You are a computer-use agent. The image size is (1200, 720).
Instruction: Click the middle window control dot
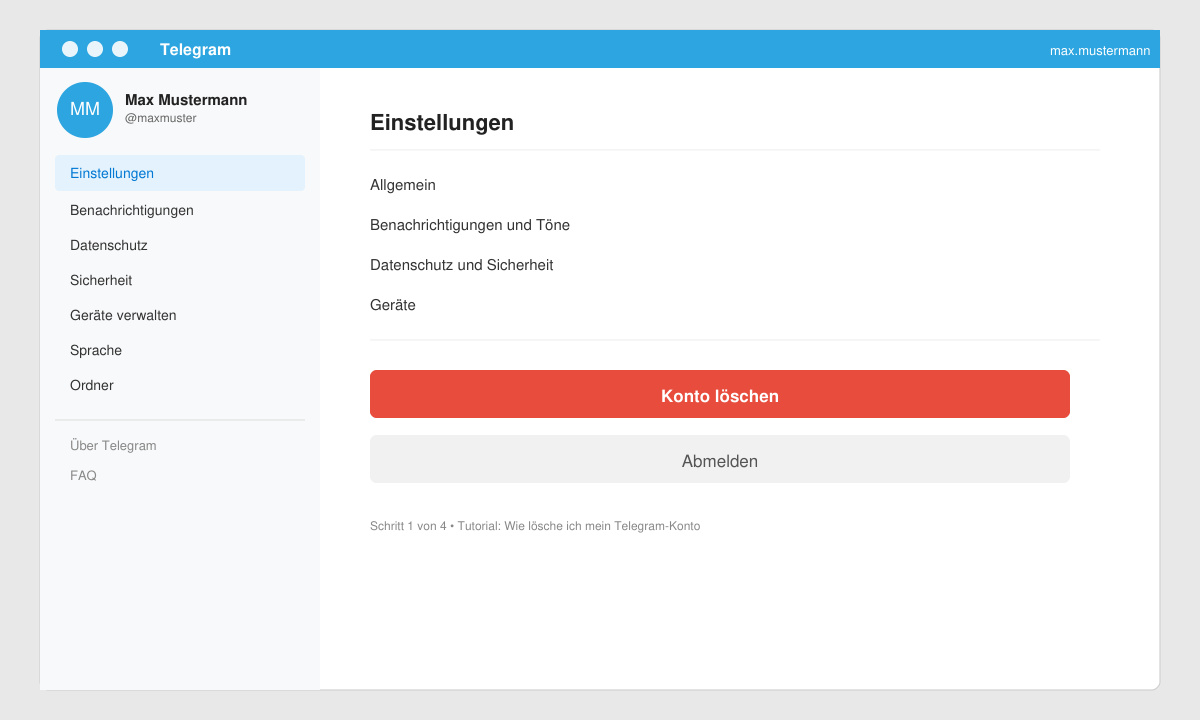[95, 49]
